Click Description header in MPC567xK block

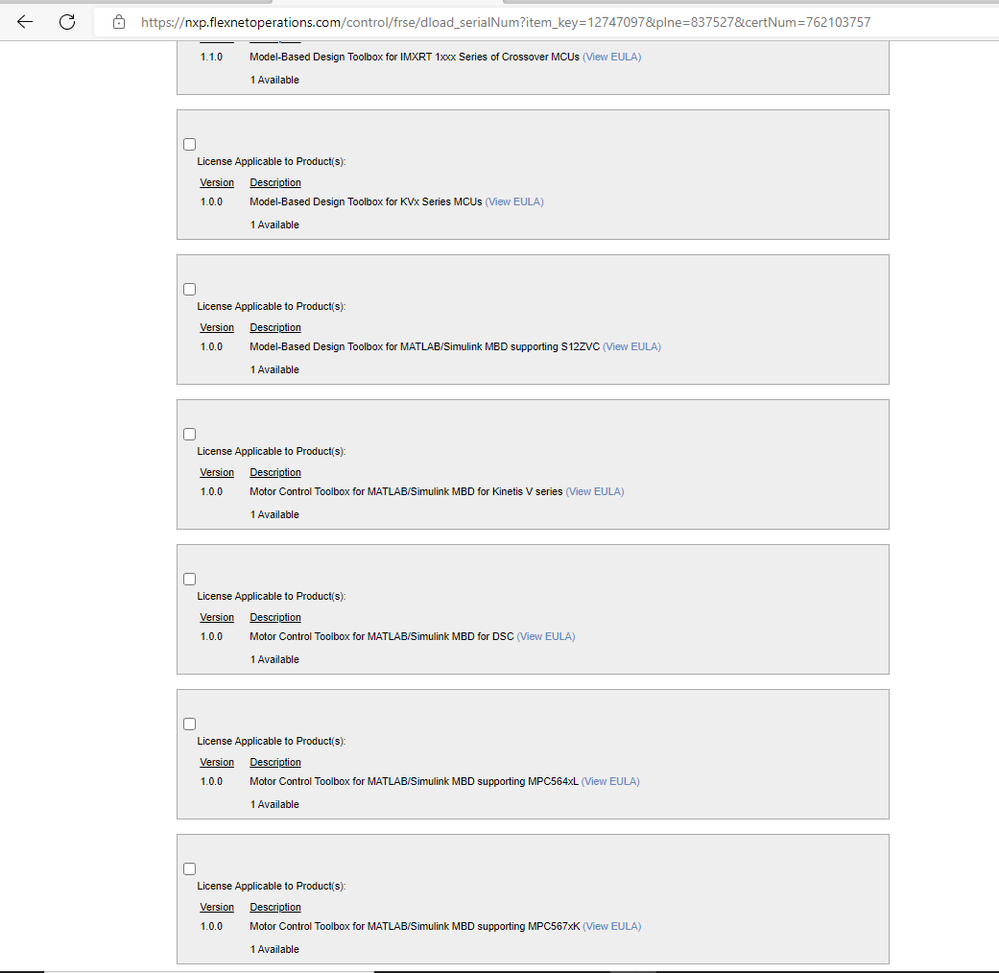[275, 907]
